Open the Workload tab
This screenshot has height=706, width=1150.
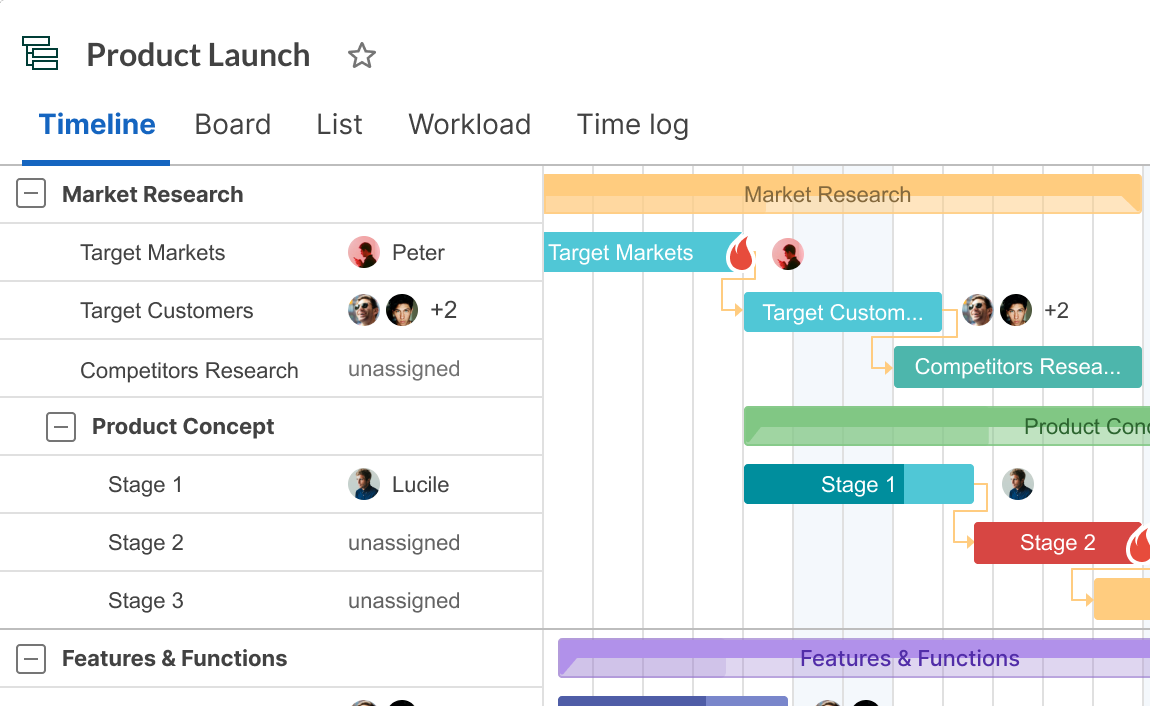tap(469, 125)
